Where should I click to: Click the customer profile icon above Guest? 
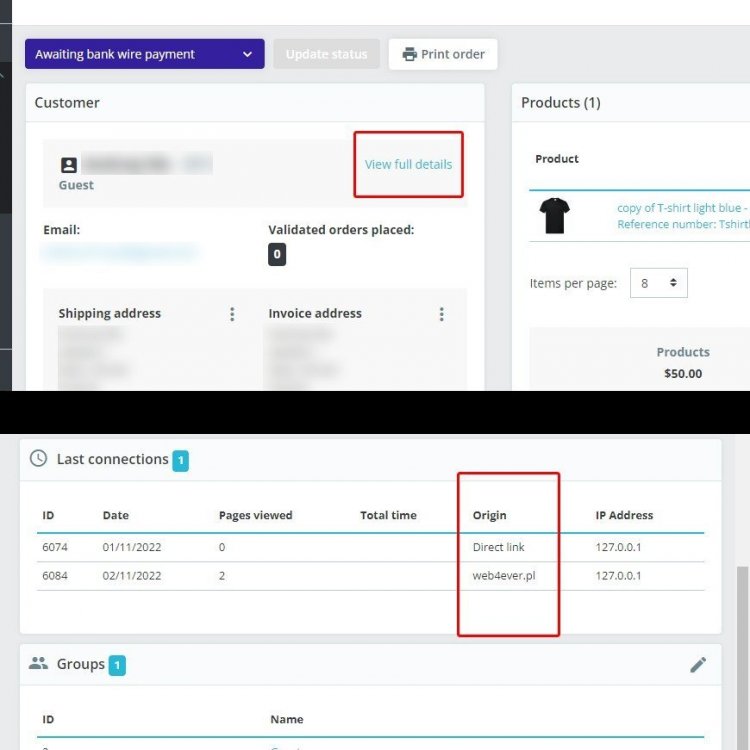[69, 165]
